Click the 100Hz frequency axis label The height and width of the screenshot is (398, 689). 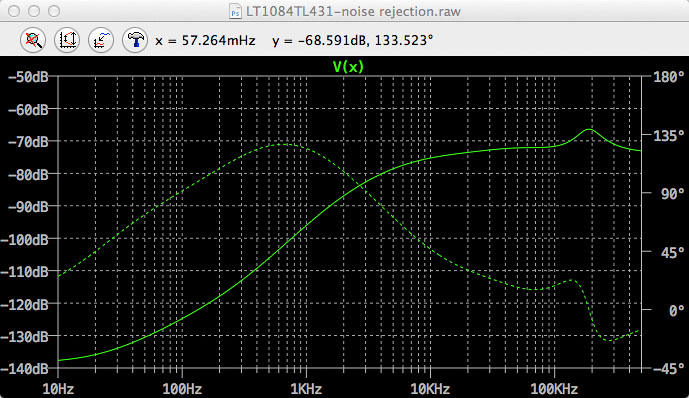[x=182, y=389]
